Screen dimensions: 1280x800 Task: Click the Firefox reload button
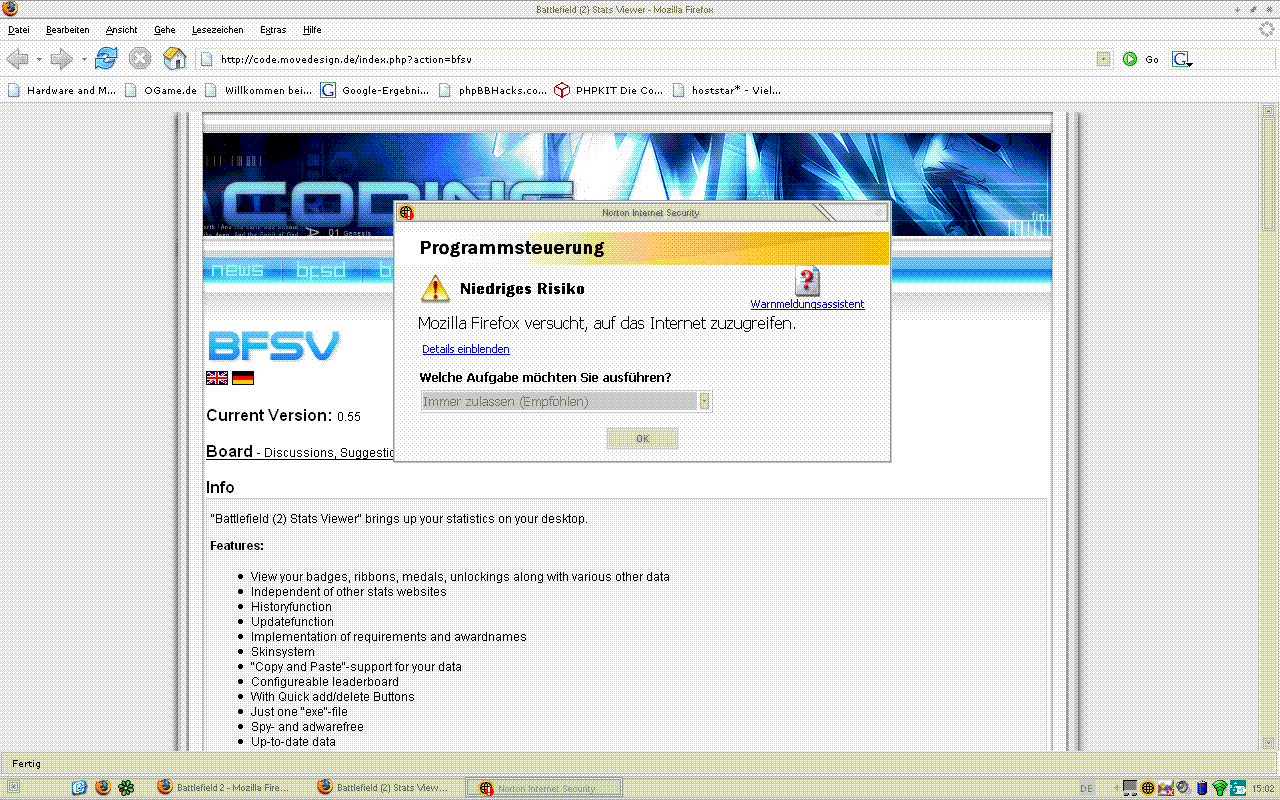click(106, 59)
